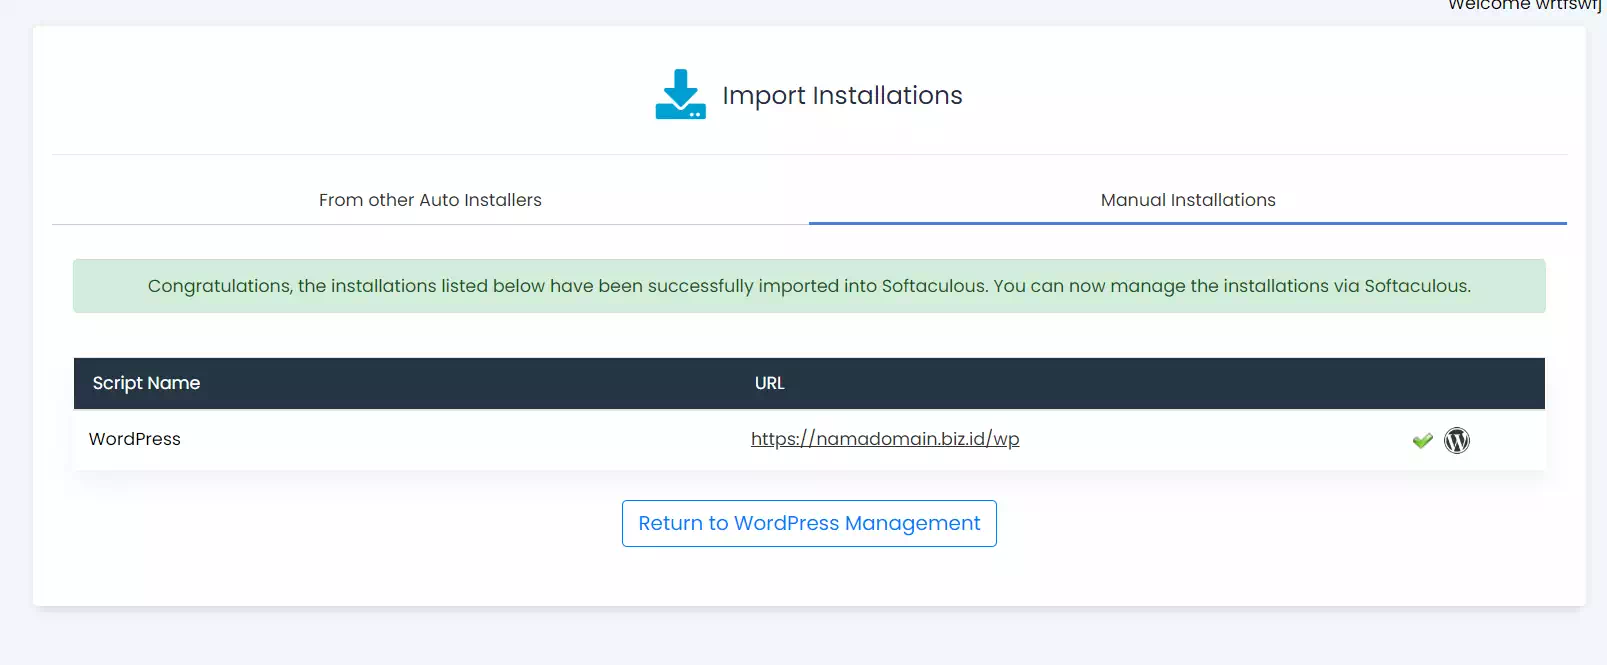Click Return to WordPress Management button
This screenshot has width=1607, height=665.
click(809, 523)
